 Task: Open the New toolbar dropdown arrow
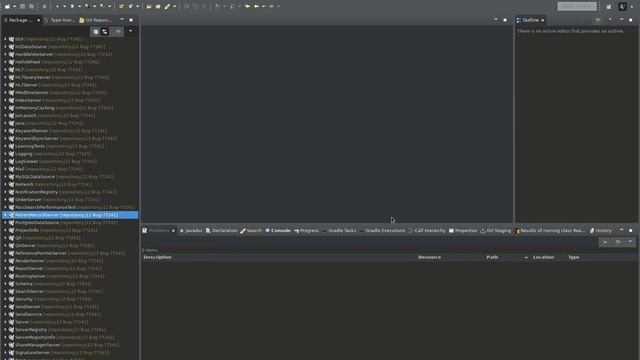(x=15, y=6)
